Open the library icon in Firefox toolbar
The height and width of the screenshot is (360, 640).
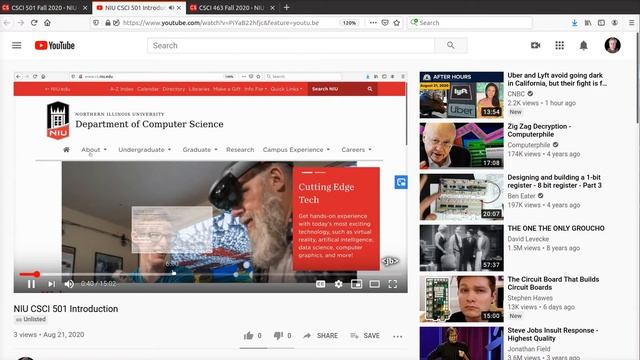pyautogui.click(x=588, y=23)
